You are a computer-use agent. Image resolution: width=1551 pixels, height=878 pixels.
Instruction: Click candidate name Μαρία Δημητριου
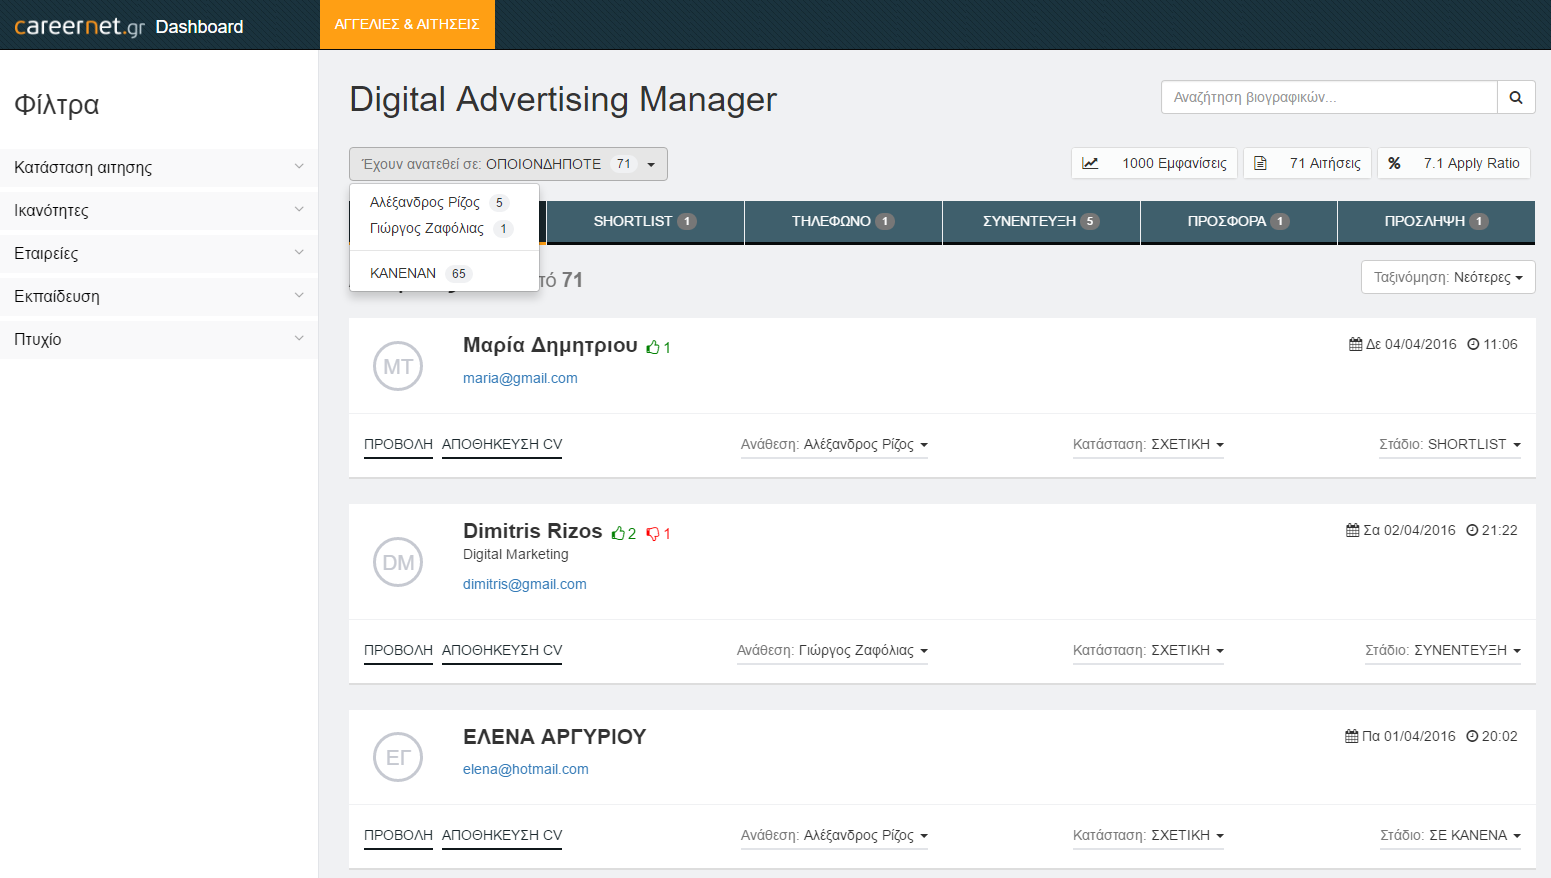(x=550, y=345)
